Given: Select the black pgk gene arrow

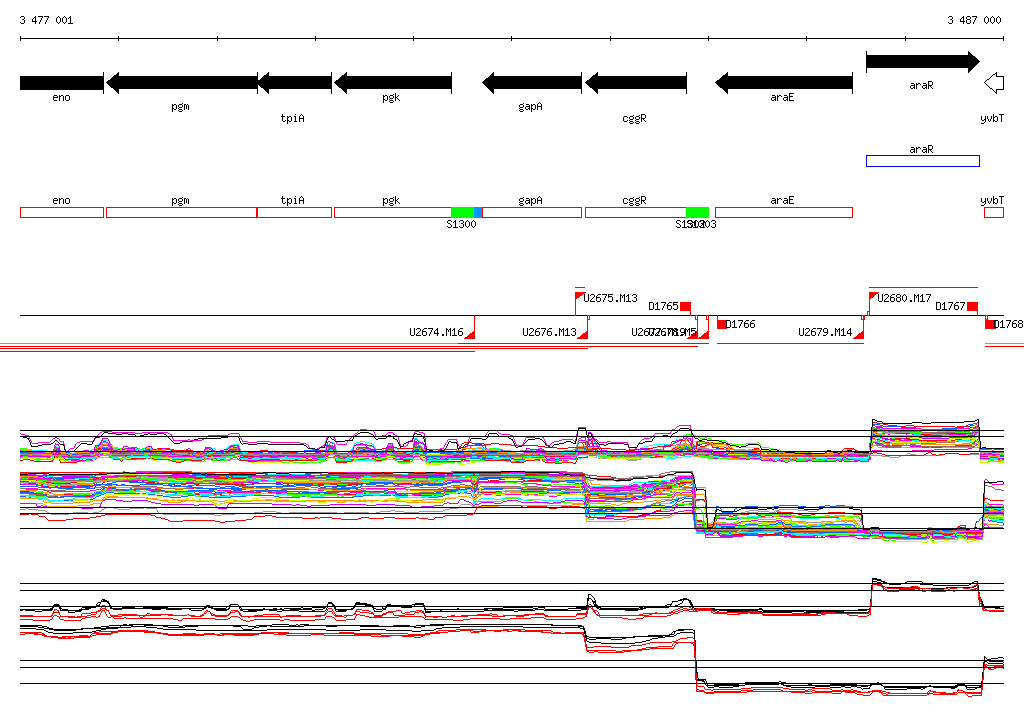Looking at the screenshot, I should 392,83.
